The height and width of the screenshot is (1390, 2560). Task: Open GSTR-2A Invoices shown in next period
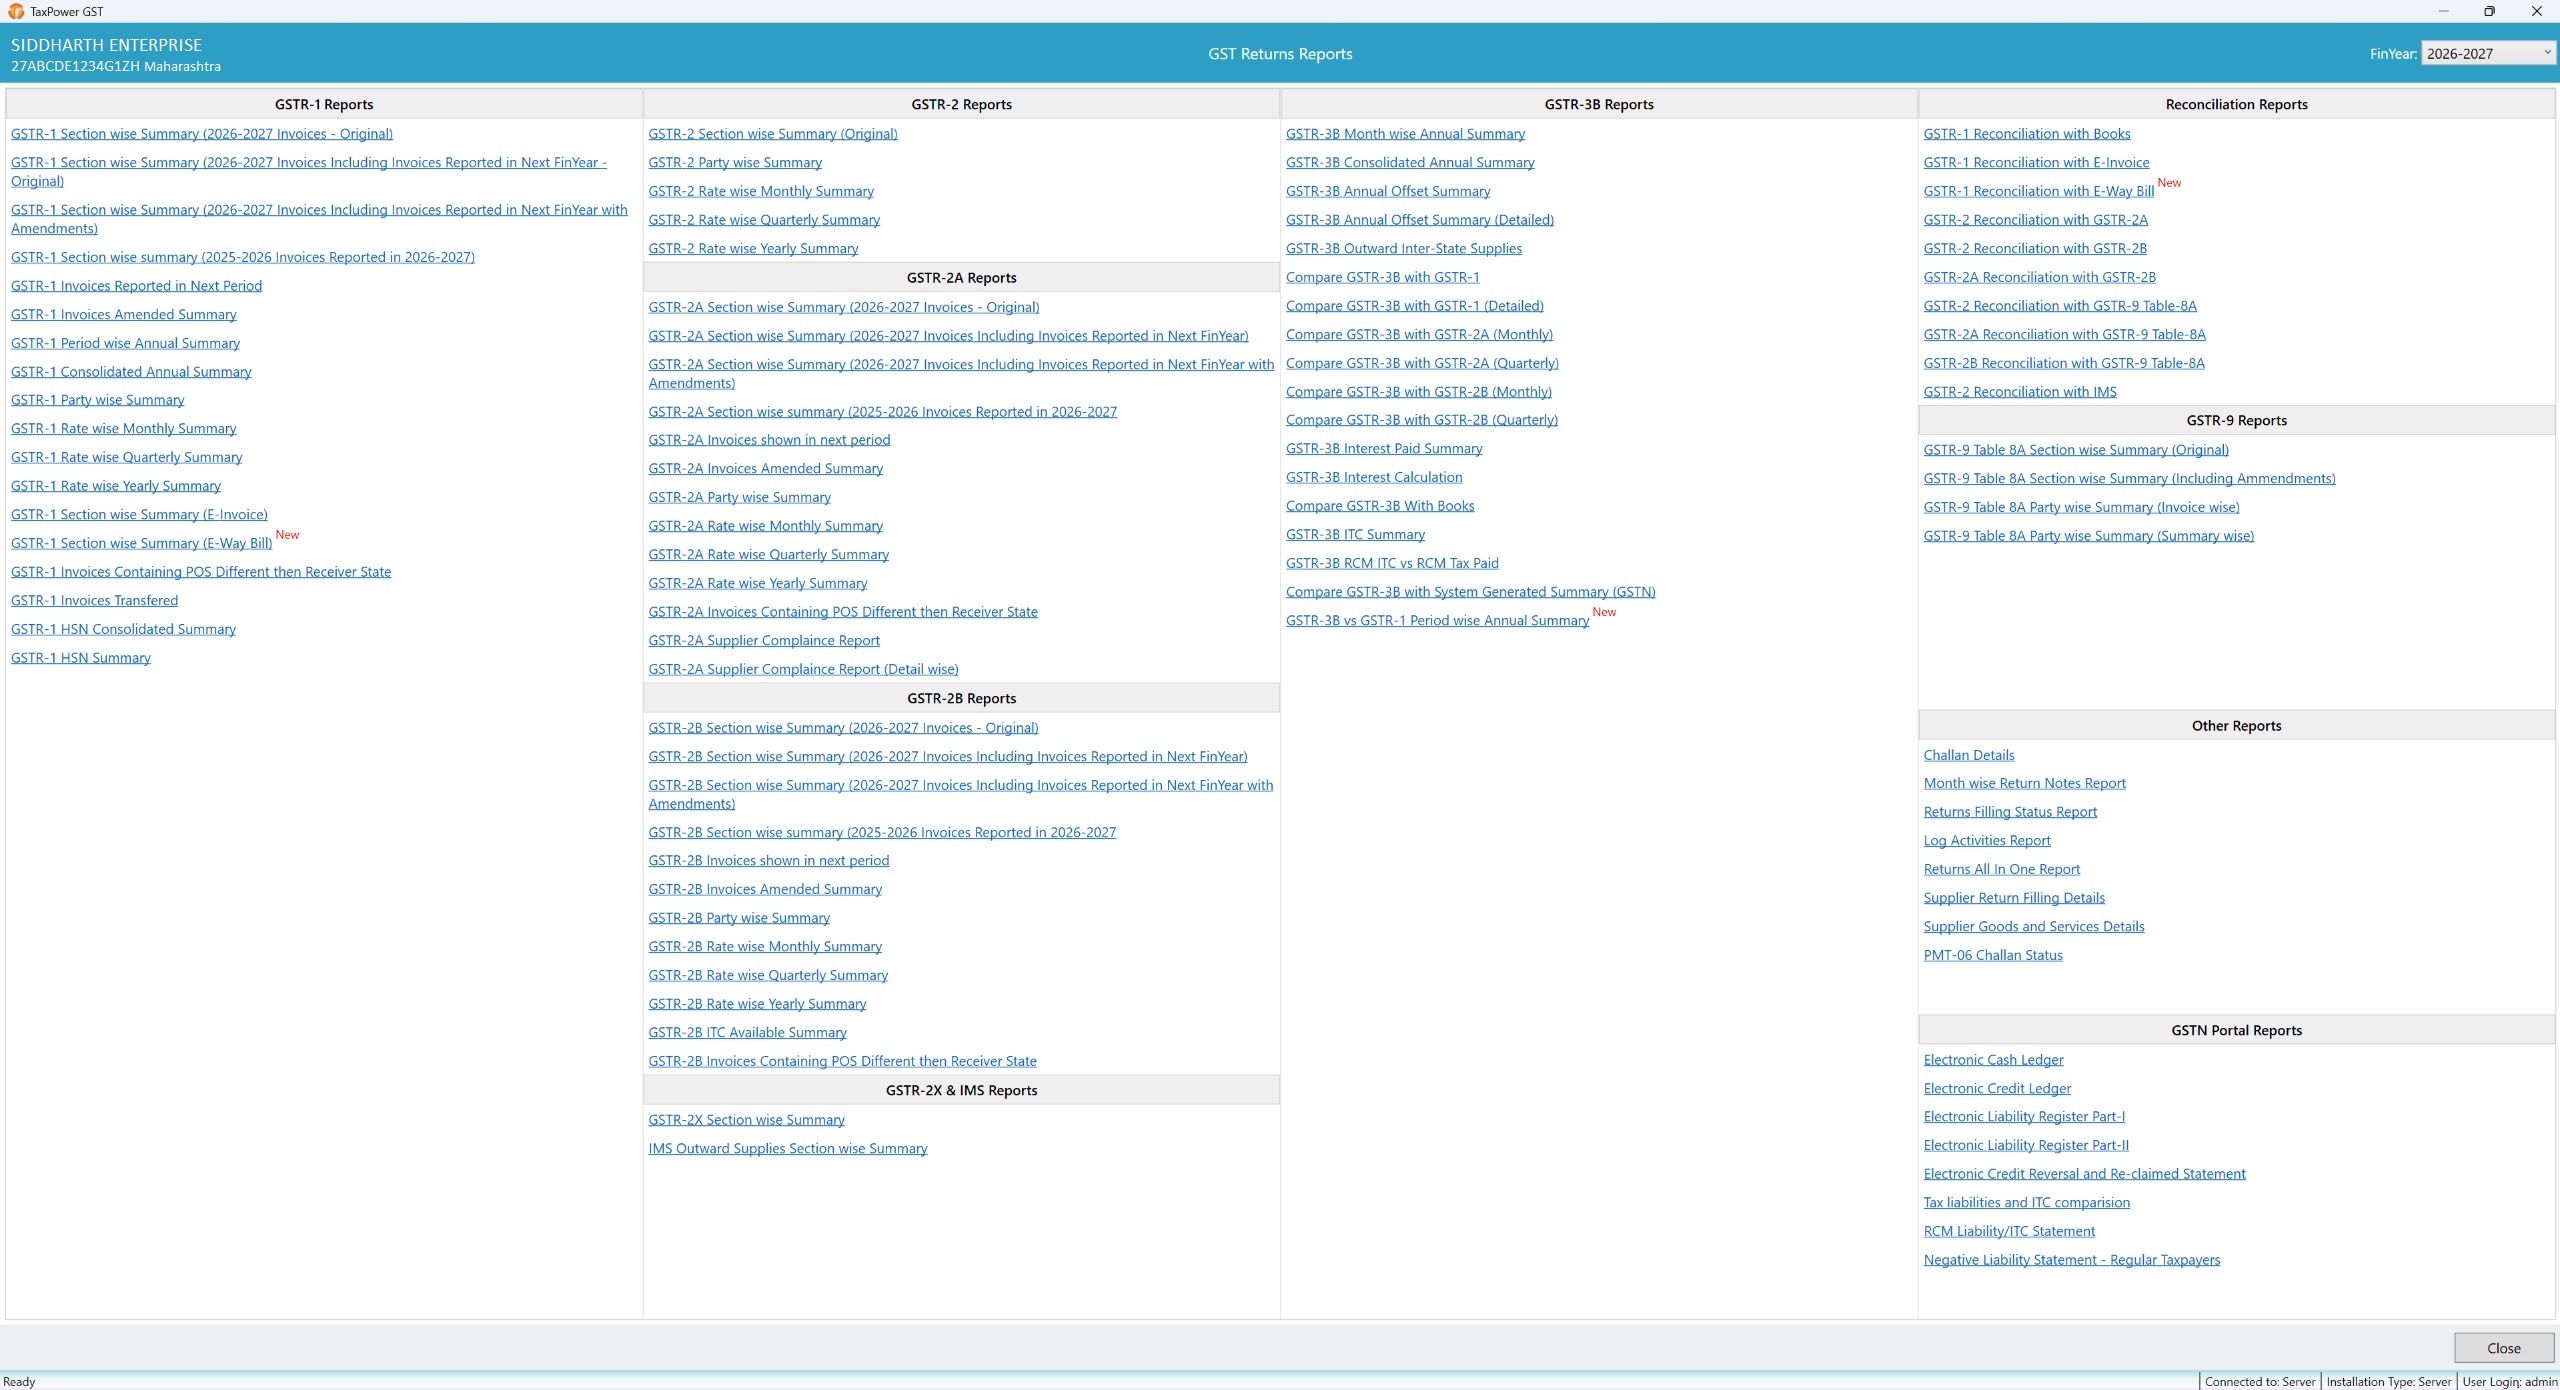[x=769, y=440]
